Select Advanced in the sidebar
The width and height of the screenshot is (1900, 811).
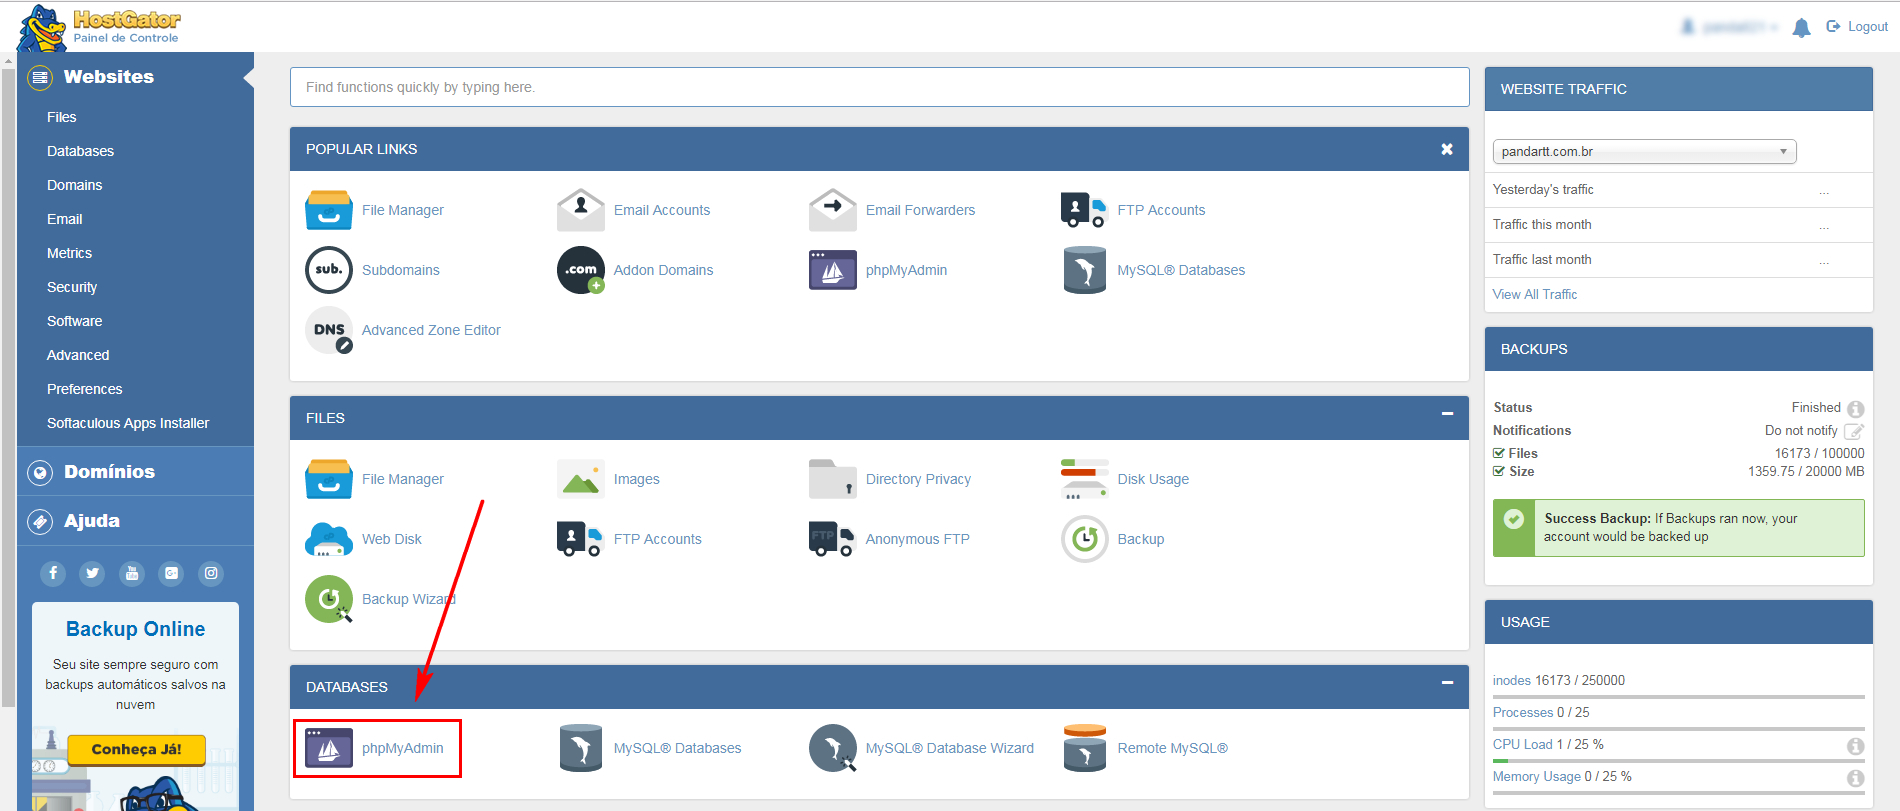pos(78,355)
